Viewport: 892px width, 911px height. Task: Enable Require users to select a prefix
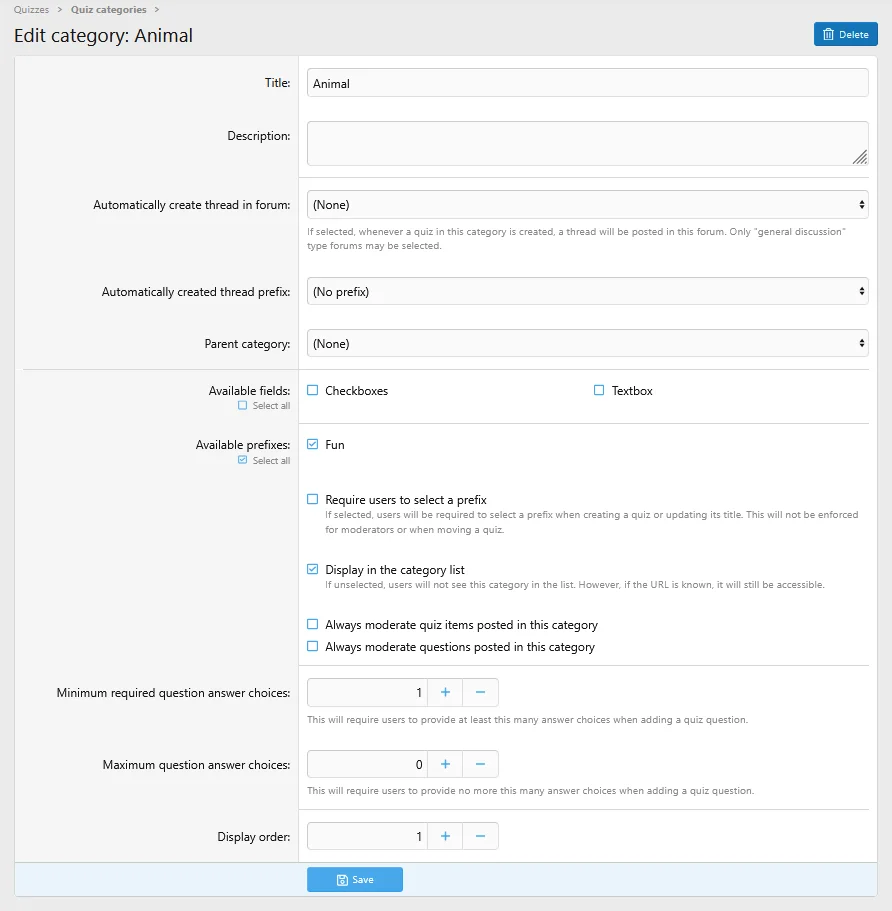point(313,499)
